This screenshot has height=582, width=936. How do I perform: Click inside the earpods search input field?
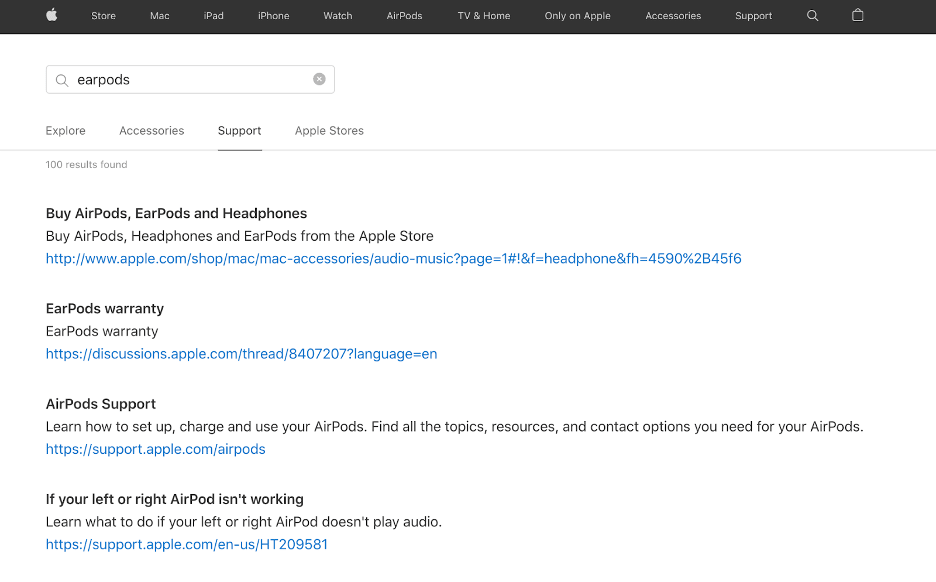click(190, 79)
